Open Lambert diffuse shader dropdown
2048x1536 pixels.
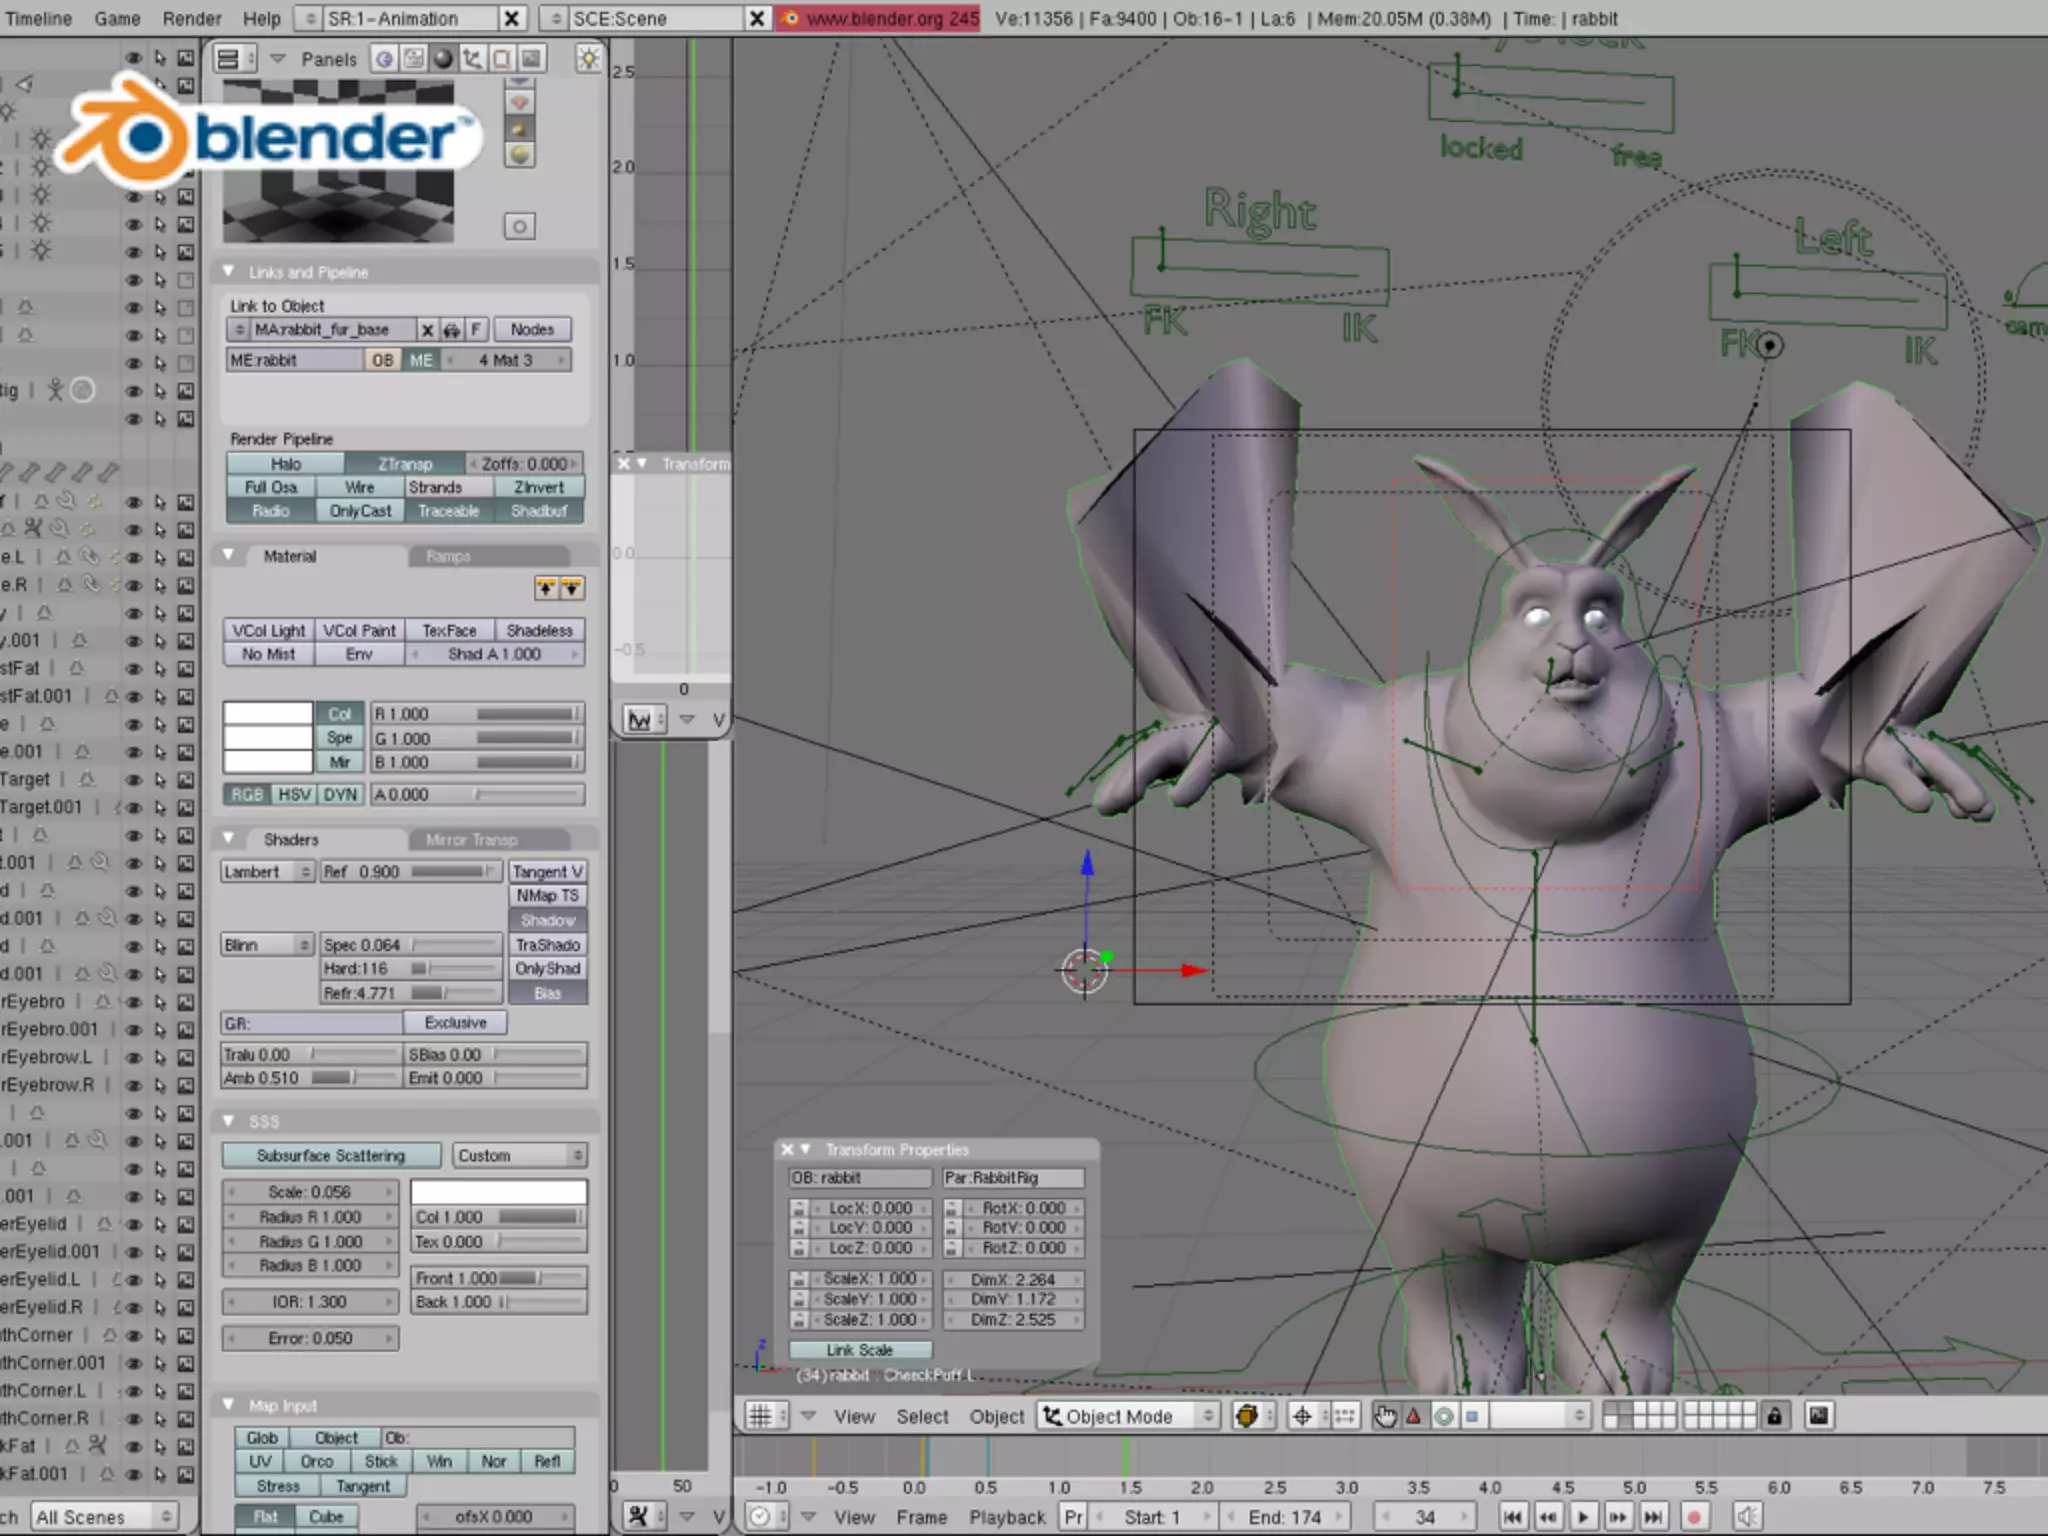(x=267, y=872)
